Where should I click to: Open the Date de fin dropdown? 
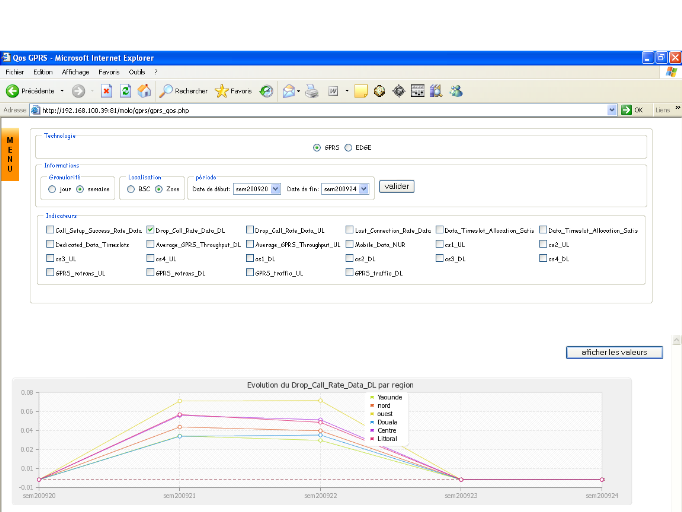click(x=361, y=187)
